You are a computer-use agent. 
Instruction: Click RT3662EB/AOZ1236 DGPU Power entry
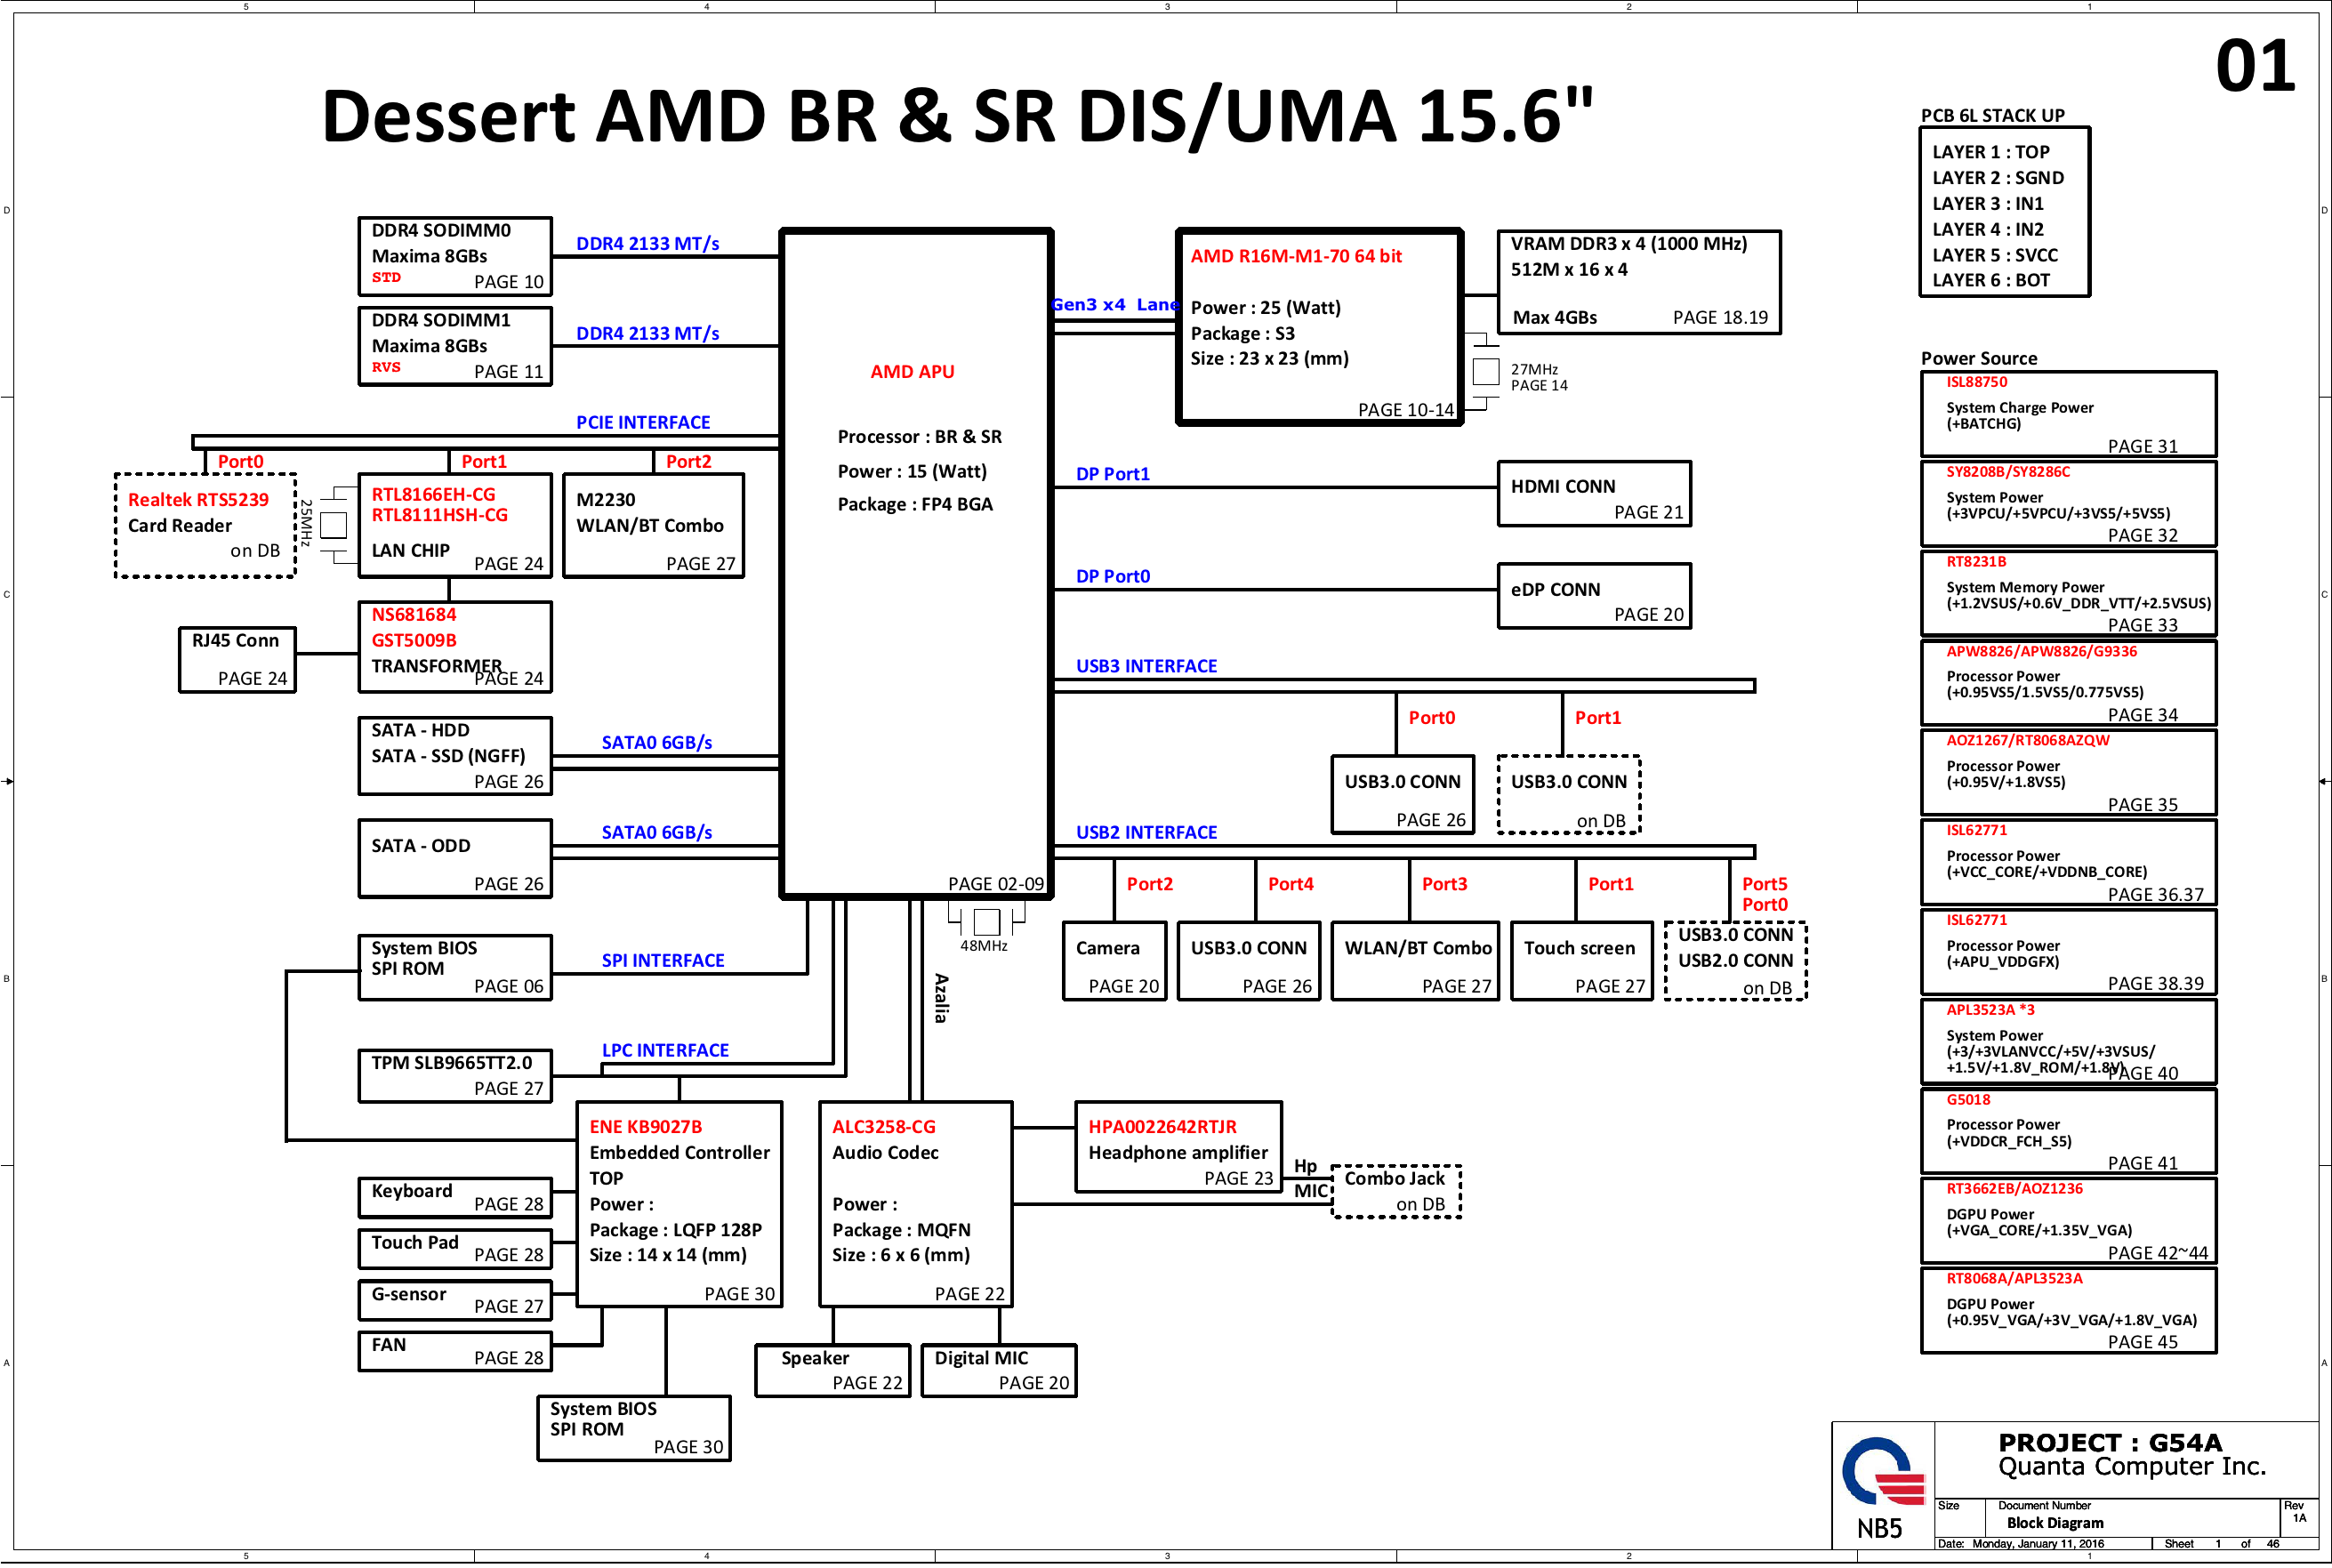2068,1221
